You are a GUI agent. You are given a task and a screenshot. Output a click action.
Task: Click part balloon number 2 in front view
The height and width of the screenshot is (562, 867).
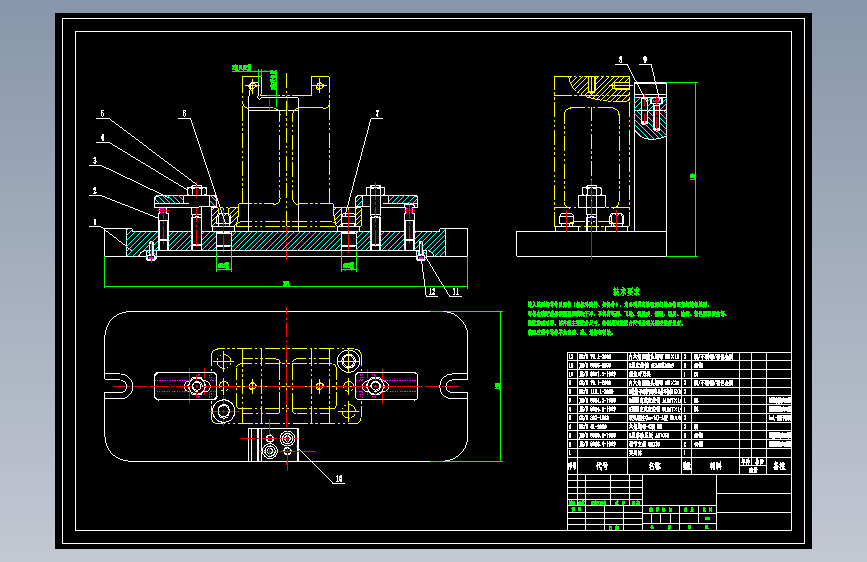(x=95, y=191)
